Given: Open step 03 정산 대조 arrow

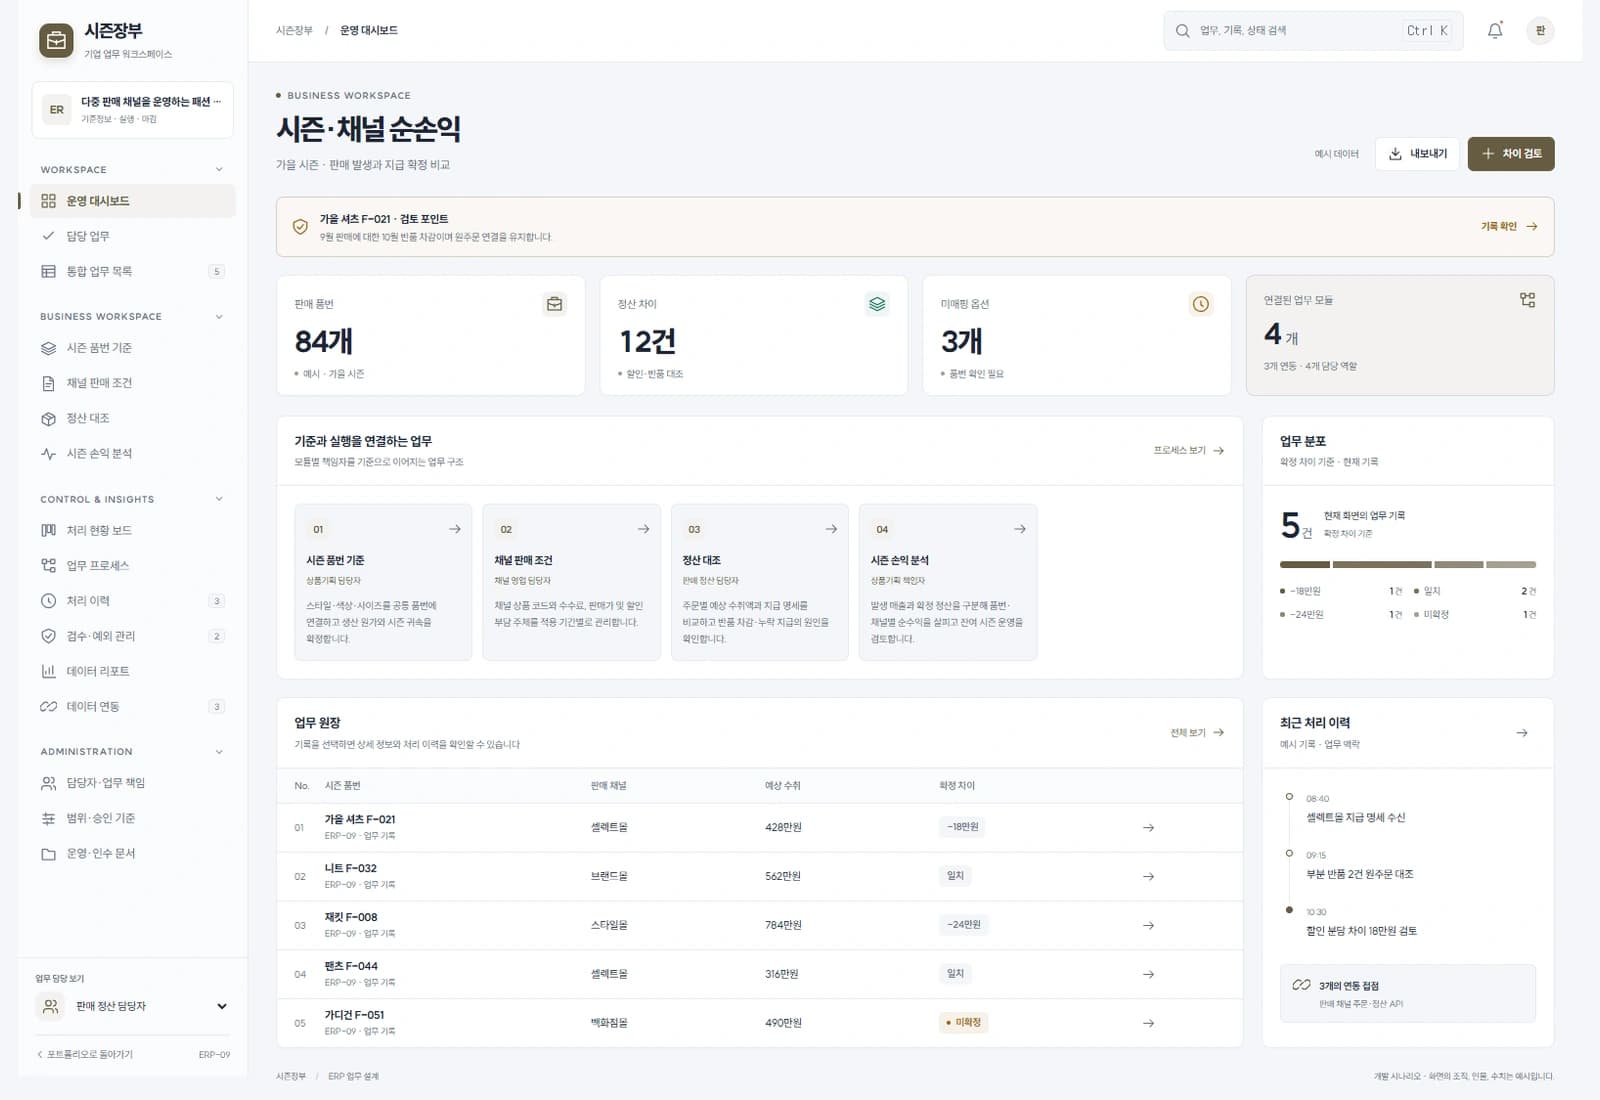Looking at the screenshot, I should coord(831,529).
